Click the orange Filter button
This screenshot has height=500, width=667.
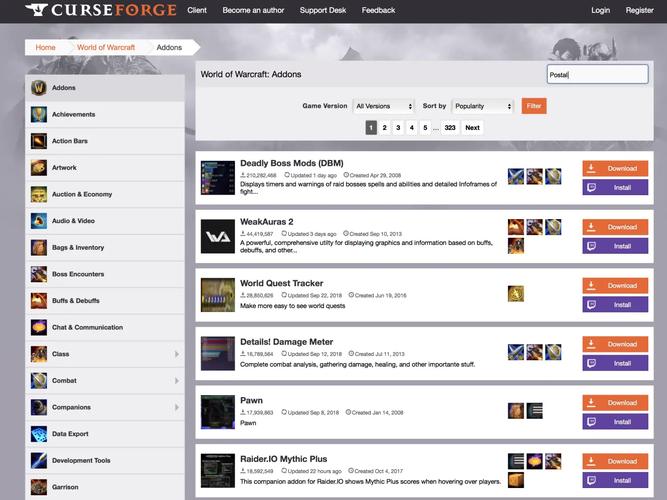pyautogui.click(x=534, y=106)
